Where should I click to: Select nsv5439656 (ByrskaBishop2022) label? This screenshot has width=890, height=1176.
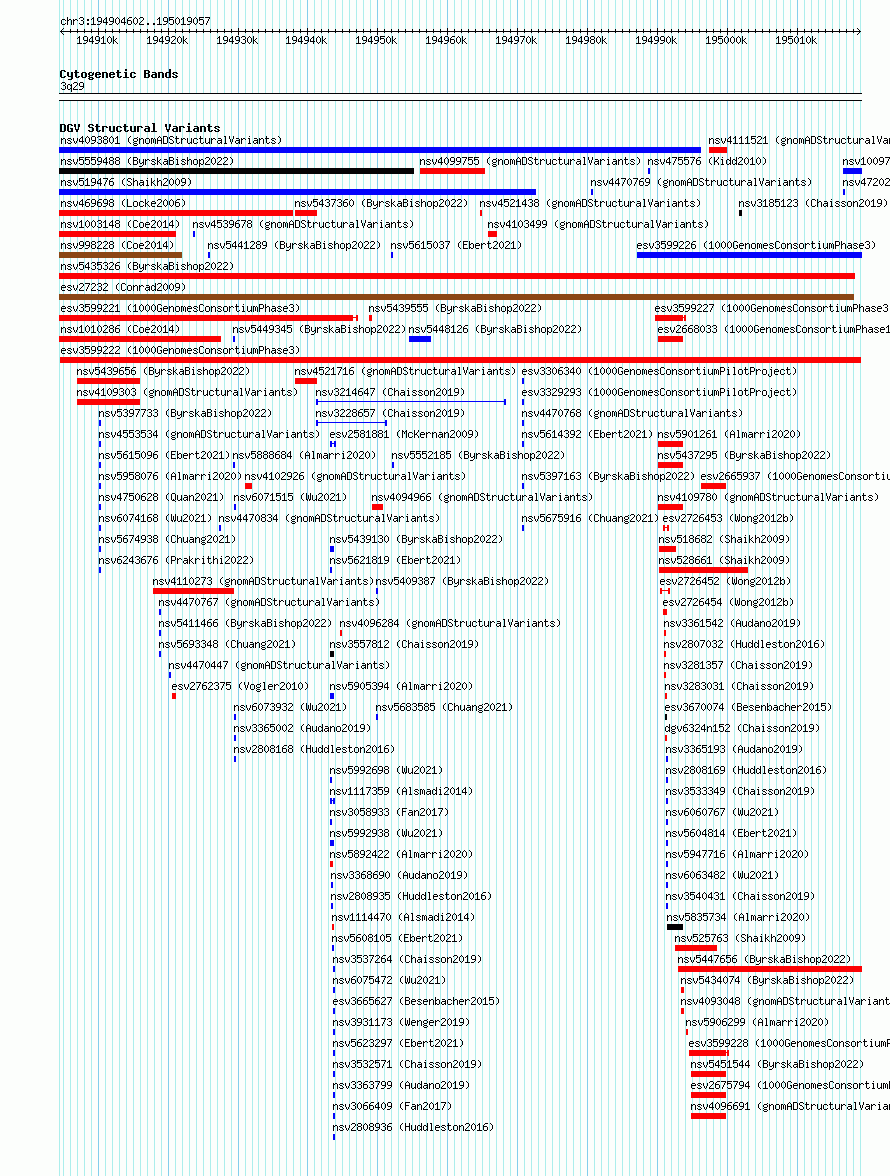coord(163,371)
